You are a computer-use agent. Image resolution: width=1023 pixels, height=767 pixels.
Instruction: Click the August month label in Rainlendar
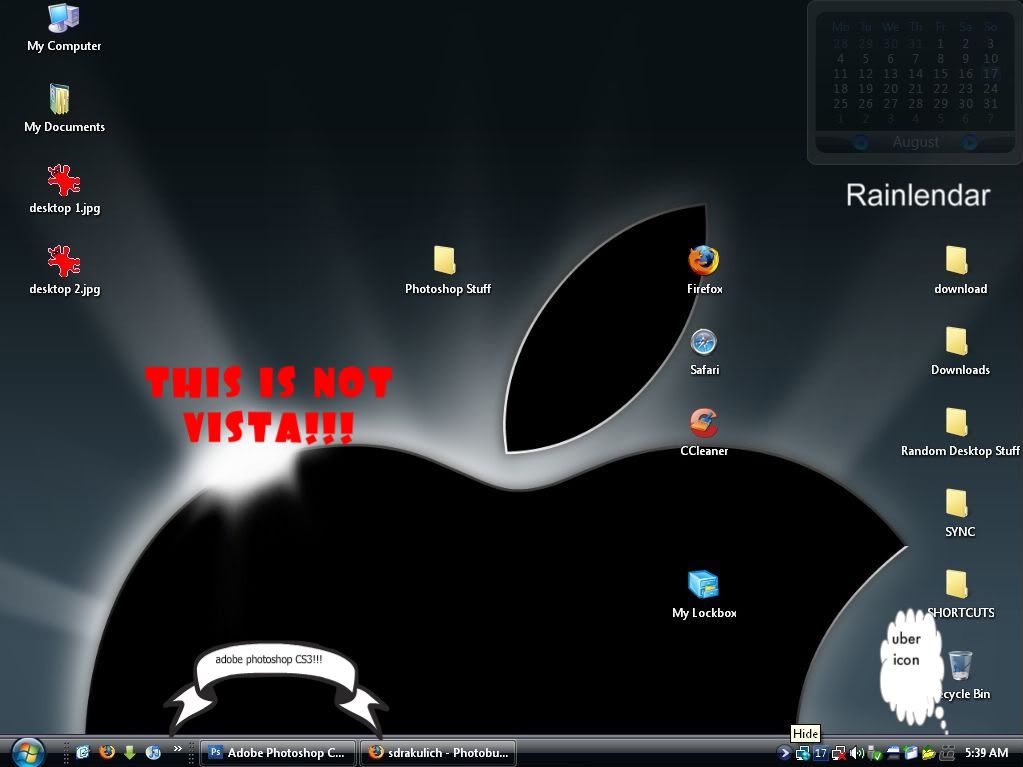pyautogui.click(x=915, y=142)
